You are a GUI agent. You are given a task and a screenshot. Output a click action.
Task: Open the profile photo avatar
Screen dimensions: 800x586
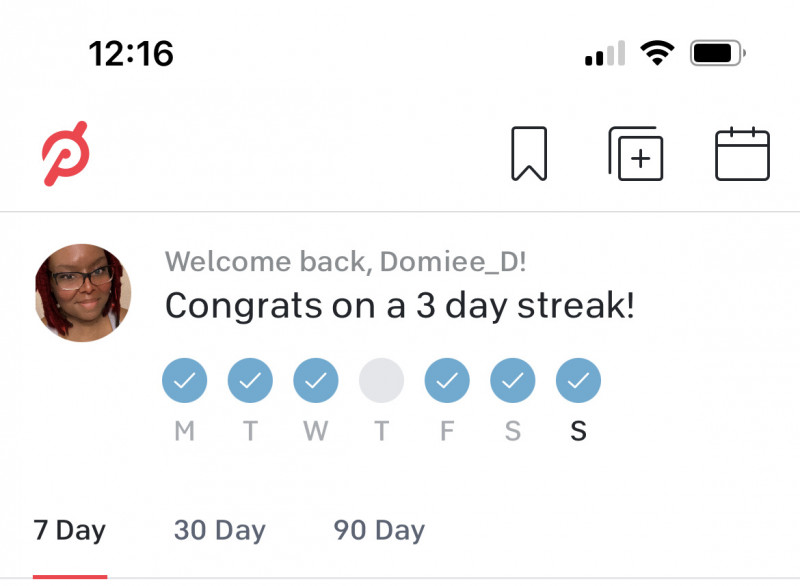83,293
